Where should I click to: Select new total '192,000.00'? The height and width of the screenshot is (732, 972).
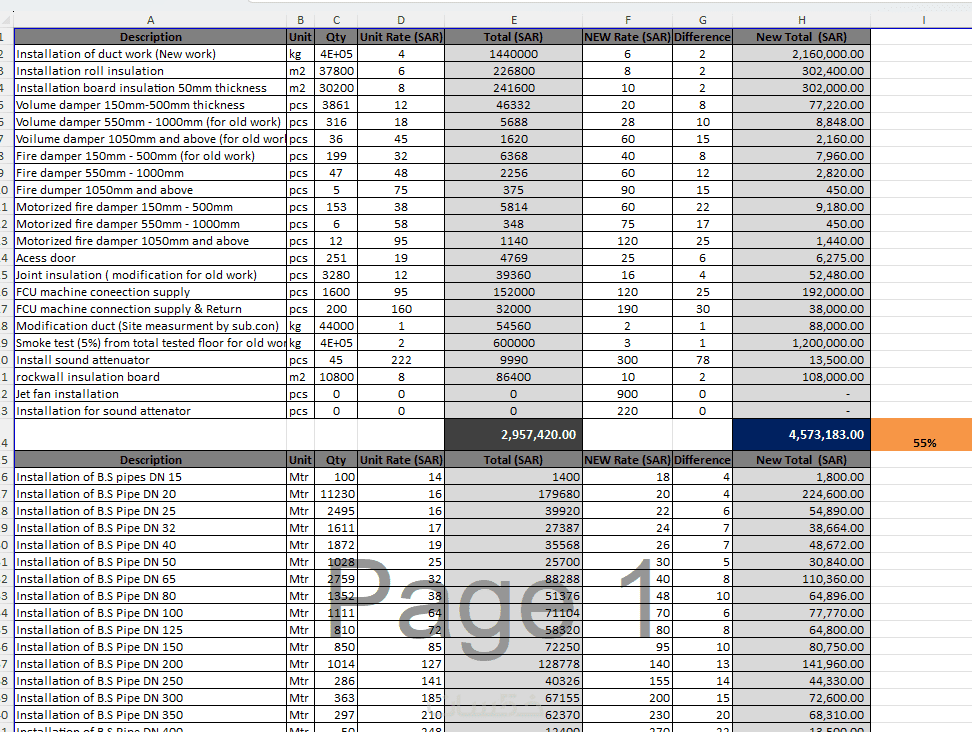(802, 292)
